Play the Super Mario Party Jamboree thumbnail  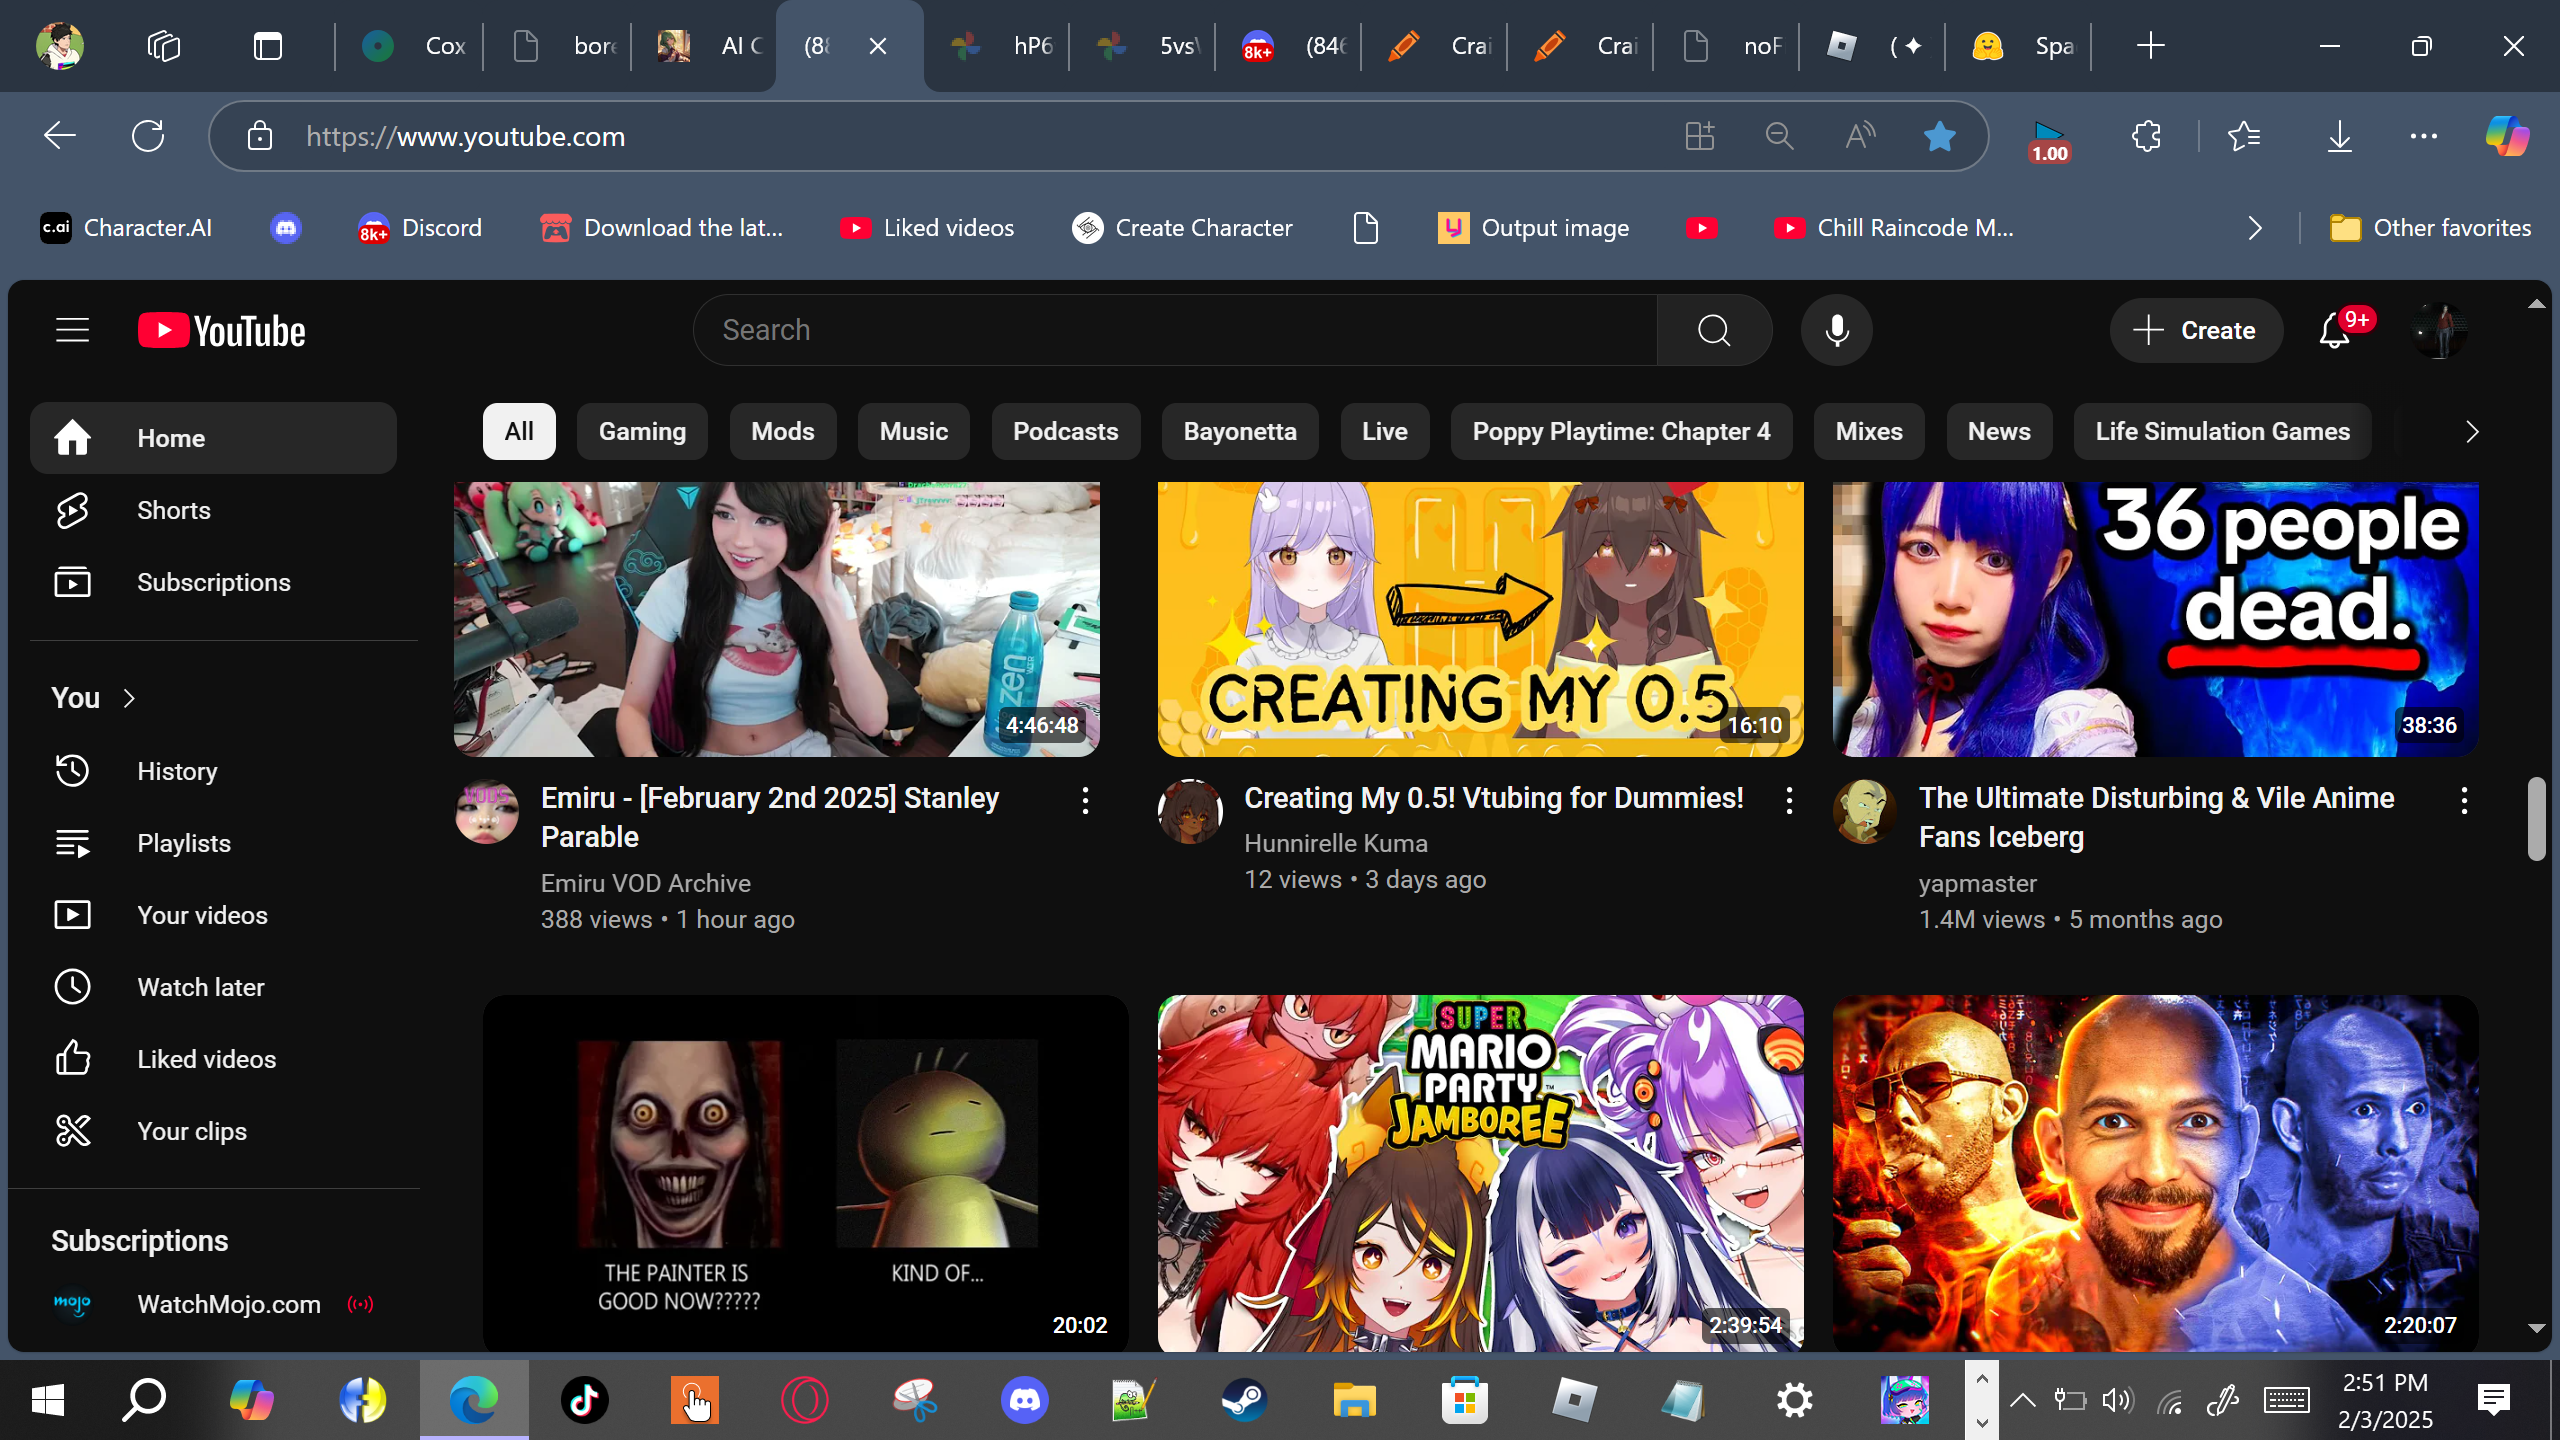(1481, 1173)
